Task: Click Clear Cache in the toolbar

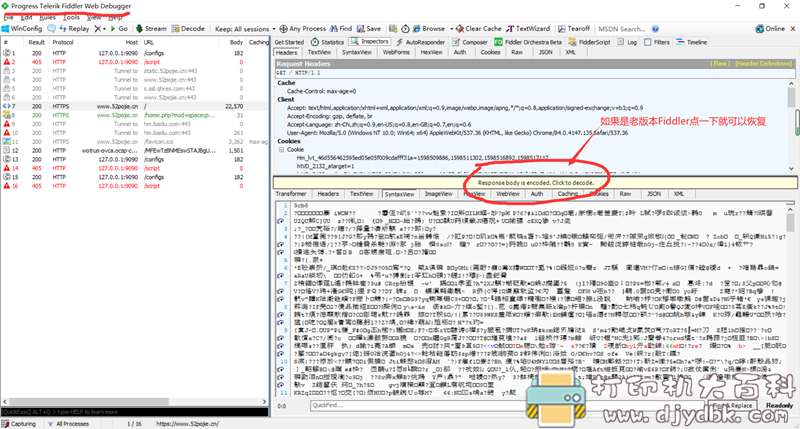Action: [479, 29]
